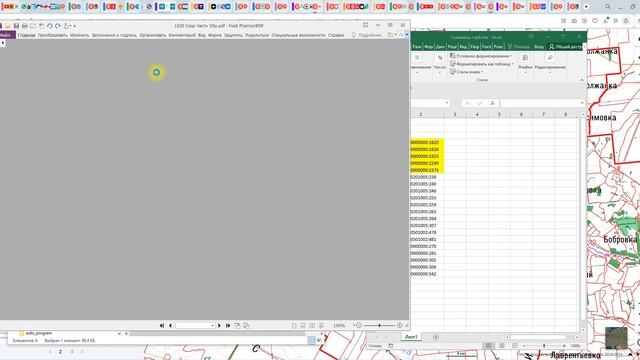Select the auto_program folder in Explorer
The height and width of the screenshot is (360, 640).
tap(35, 333)
